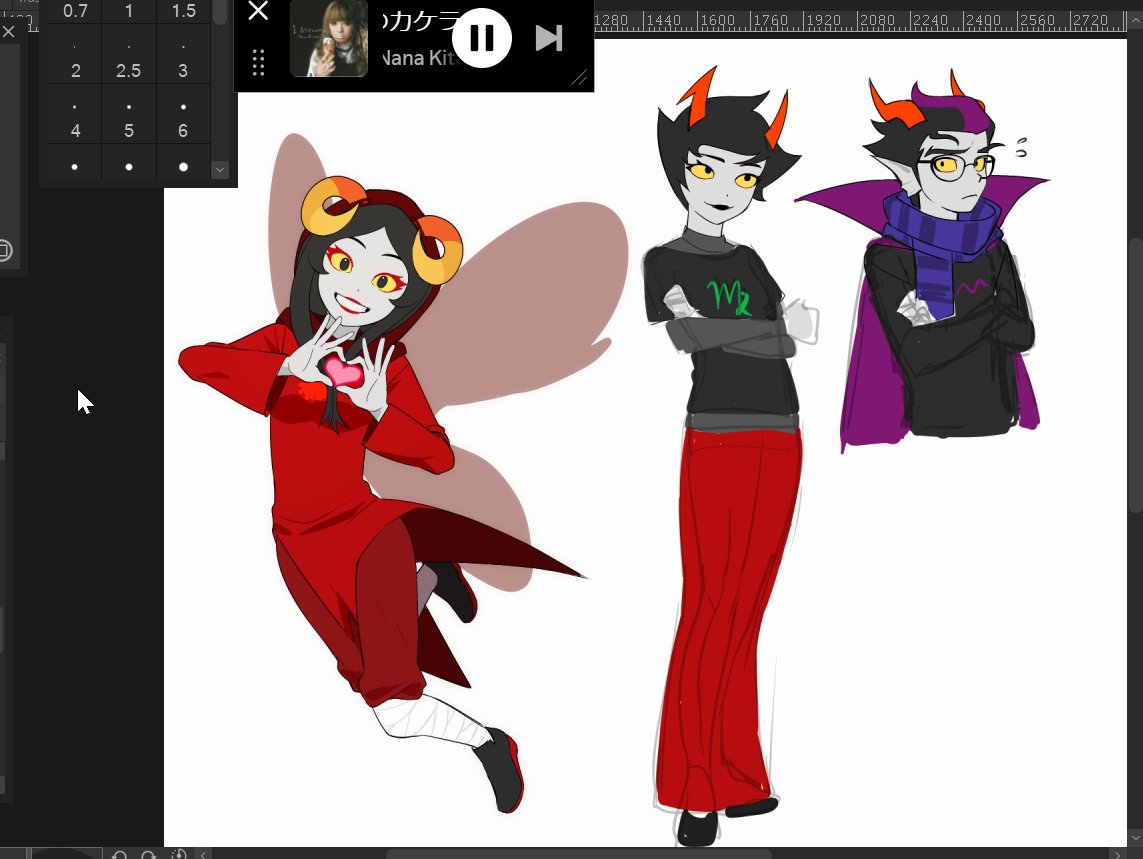The image size is (1143, 859).
Task: Rotate canvas left with the counterclockwise arrow
Action: 120,854
